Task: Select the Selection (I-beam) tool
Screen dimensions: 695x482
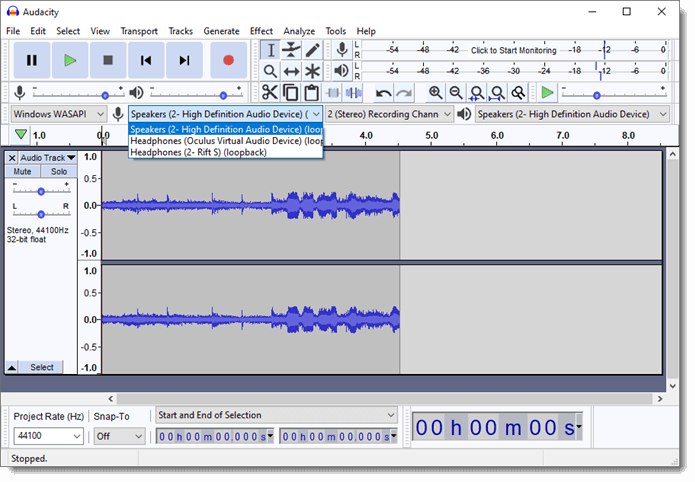Action: click(270, 50)
